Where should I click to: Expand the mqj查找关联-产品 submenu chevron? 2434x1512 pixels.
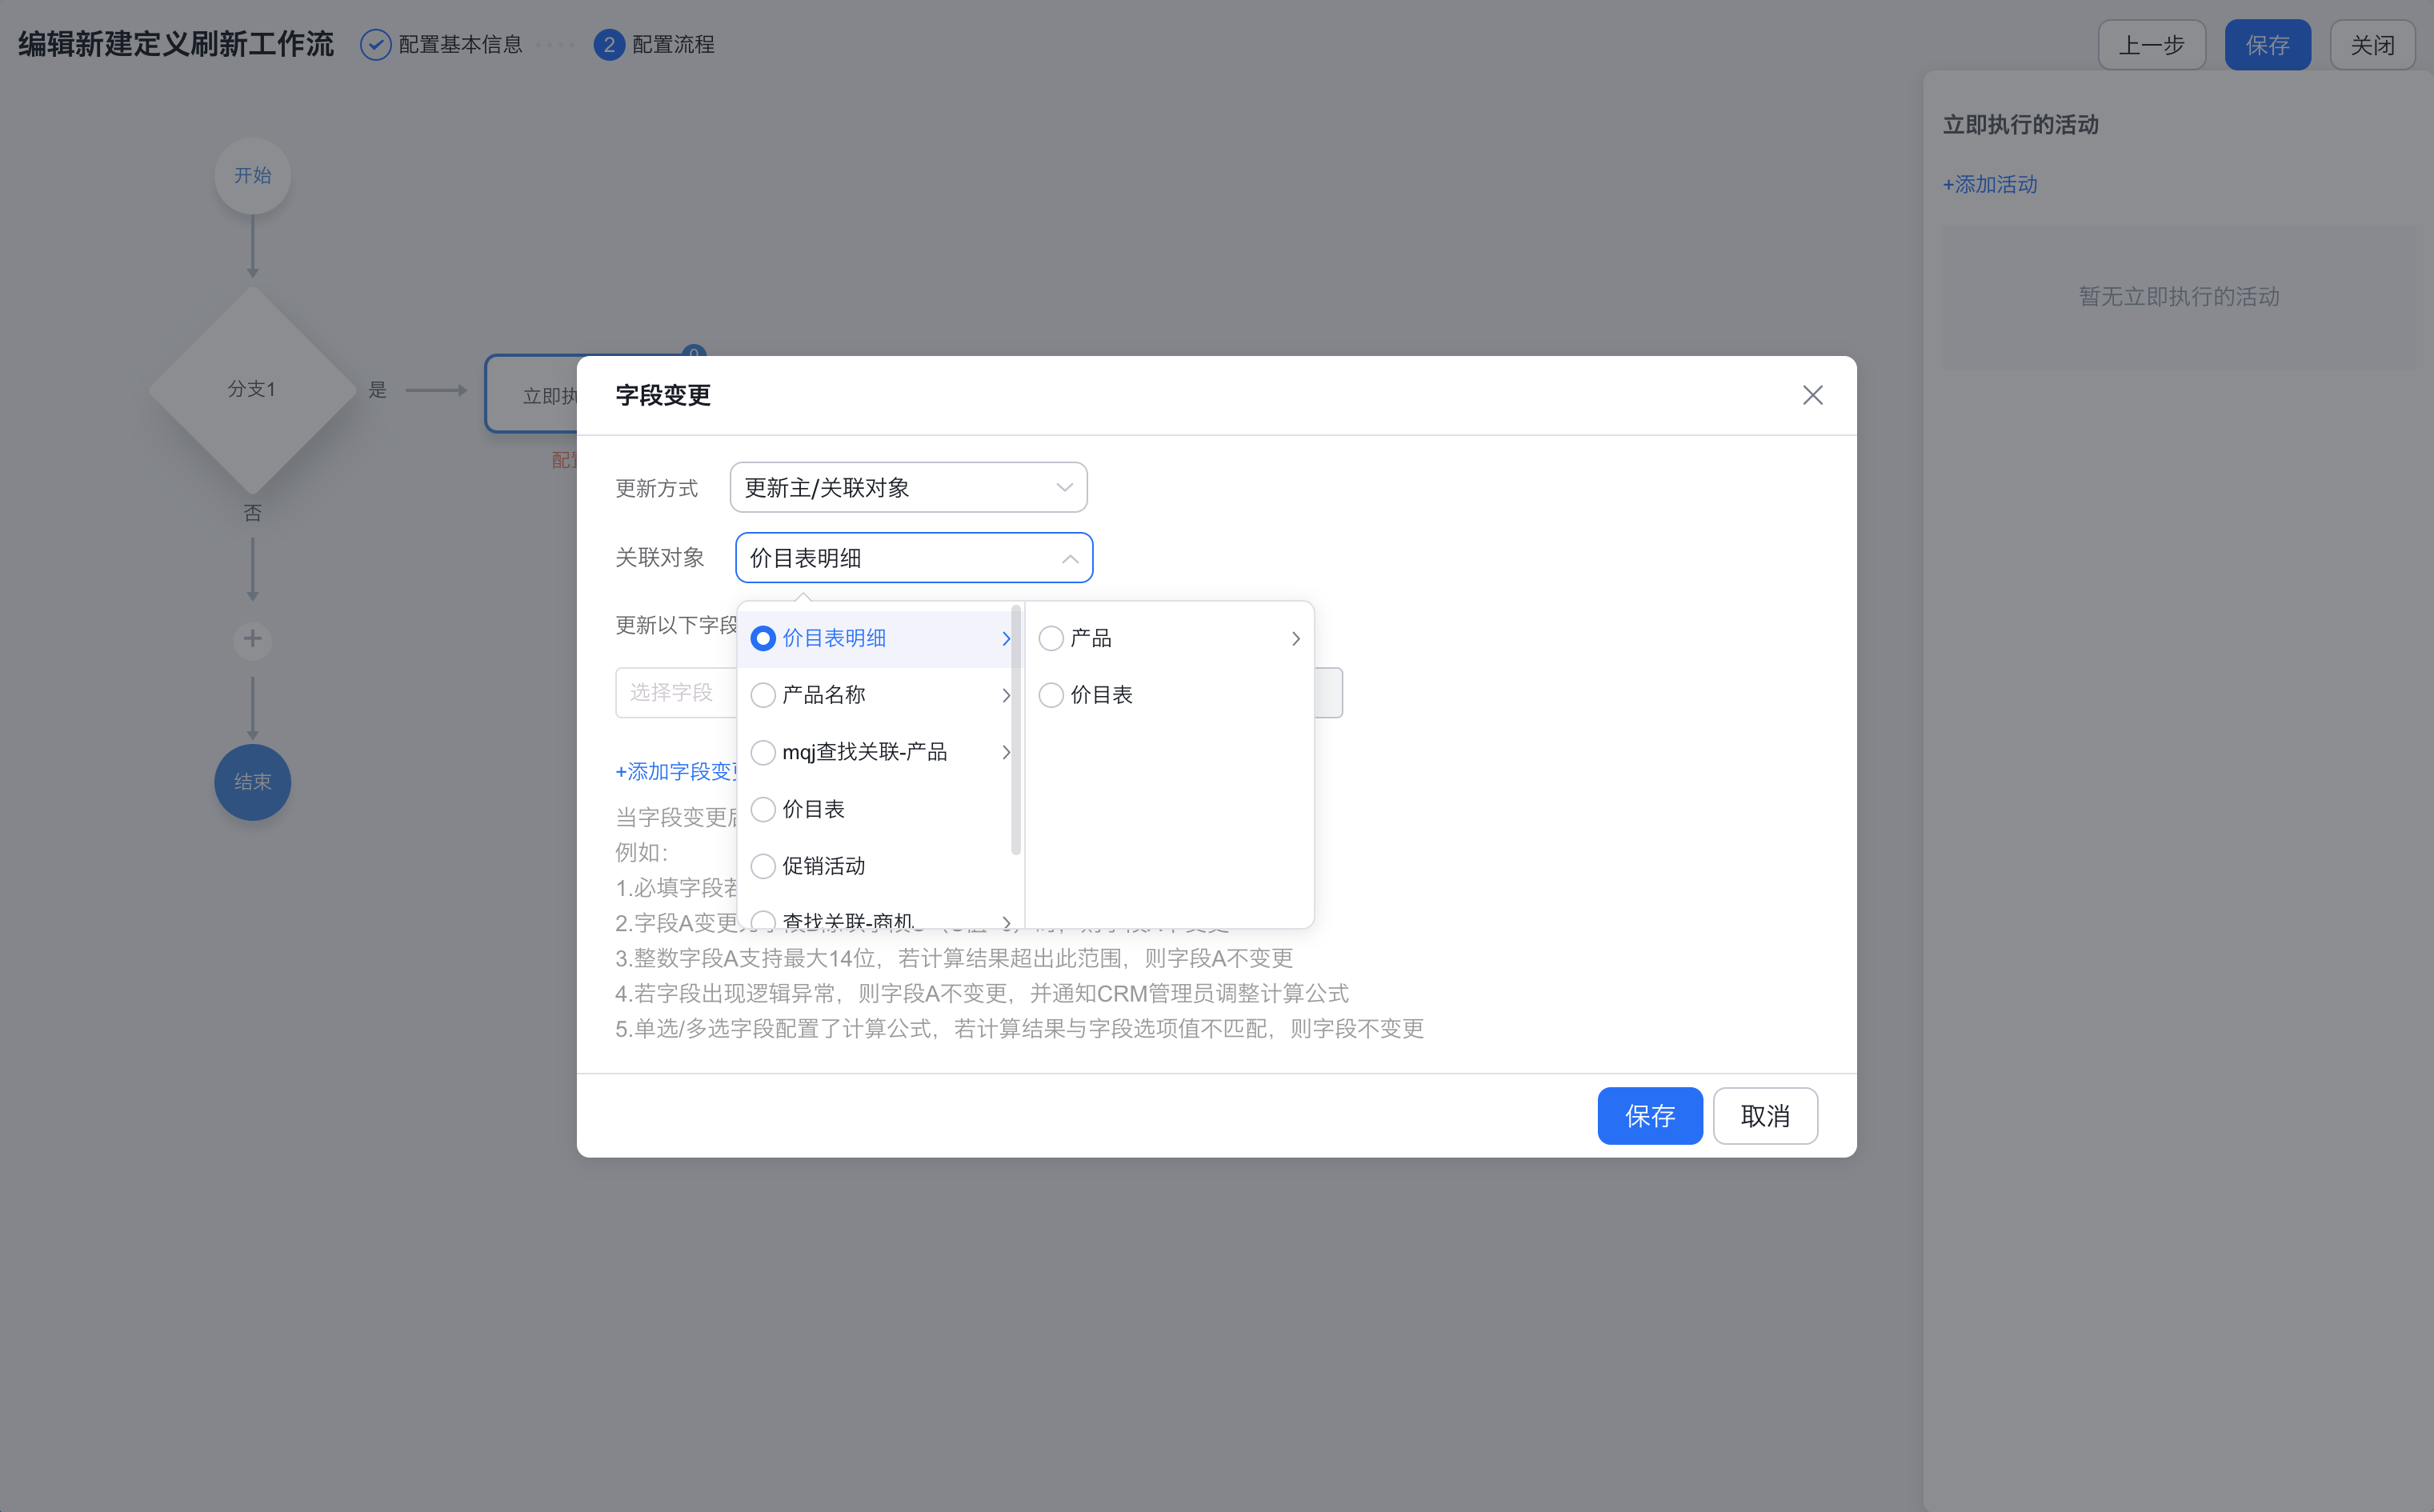point(1005,752)
